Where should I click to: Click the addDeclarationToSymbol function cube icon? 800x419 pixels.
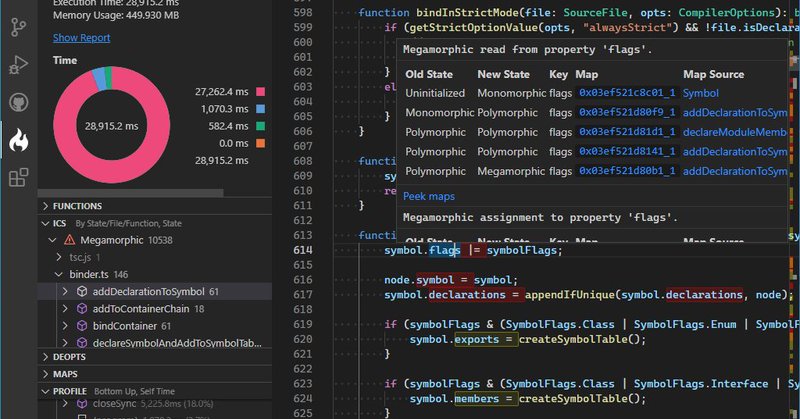82,291
